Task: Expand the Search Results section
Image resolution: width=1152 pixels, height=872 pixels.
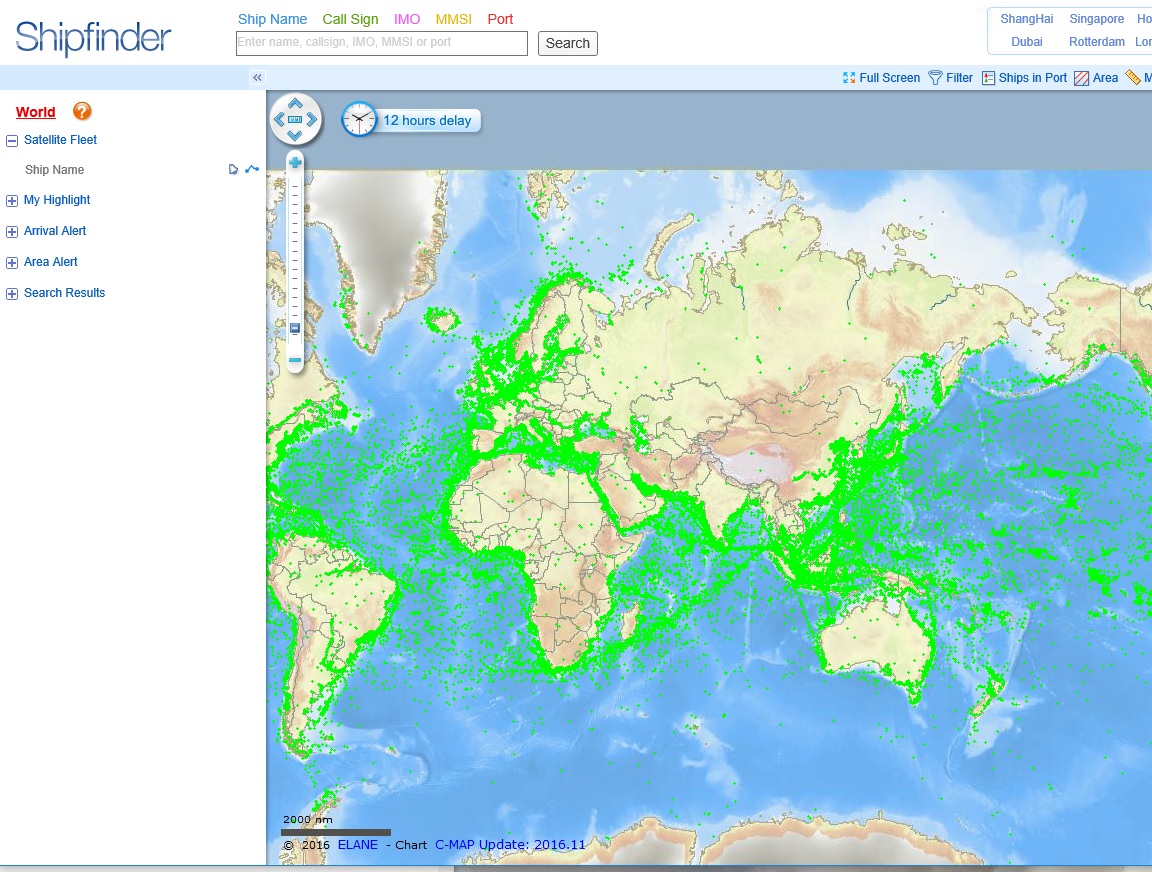Action: (x=12, y=294)
